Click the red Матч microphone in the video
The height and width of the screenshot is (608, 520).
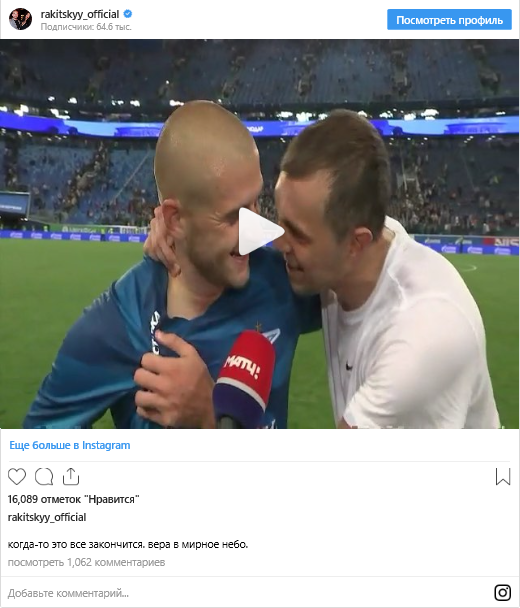point(244,378)
